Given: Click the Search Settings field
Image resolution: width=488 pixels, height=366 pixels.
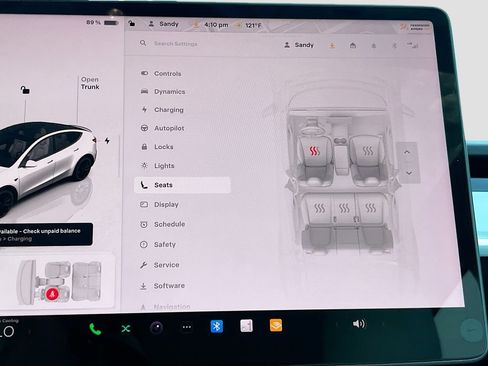Looking at the screenshot, I should 175,44.
